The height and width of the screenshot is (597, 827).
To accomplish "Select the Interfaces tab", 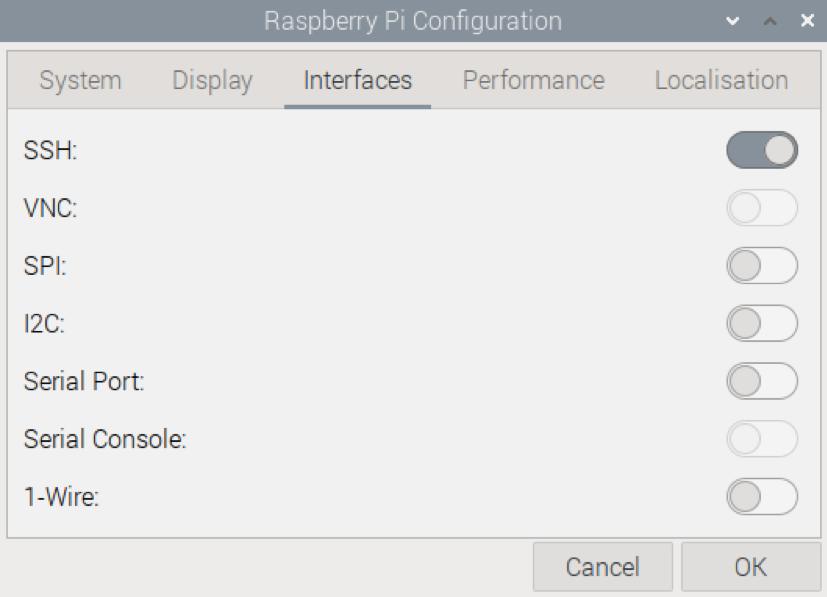I will (357, 81).
